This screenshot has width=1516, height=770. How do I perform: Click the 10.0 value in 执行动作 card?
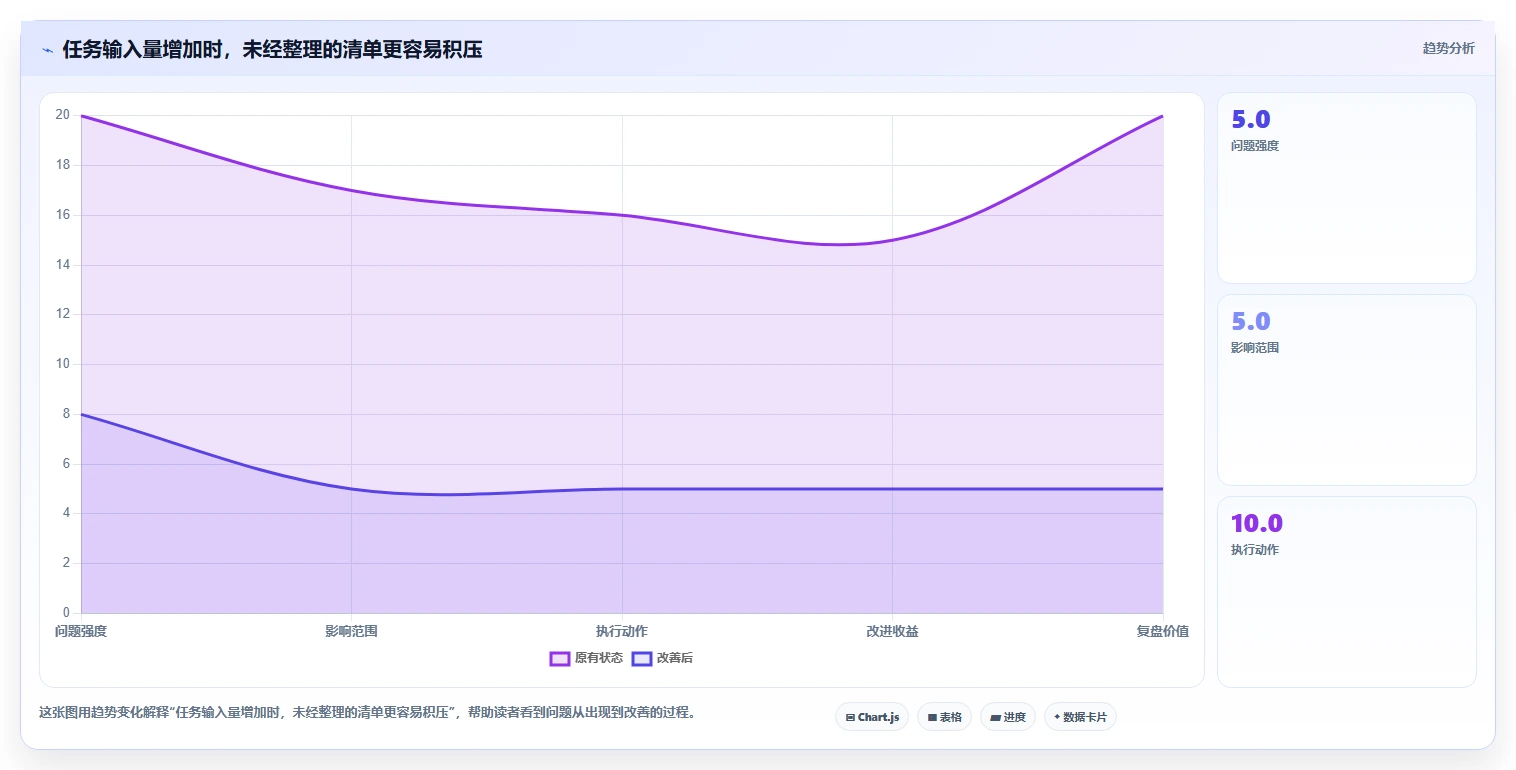1256,523
